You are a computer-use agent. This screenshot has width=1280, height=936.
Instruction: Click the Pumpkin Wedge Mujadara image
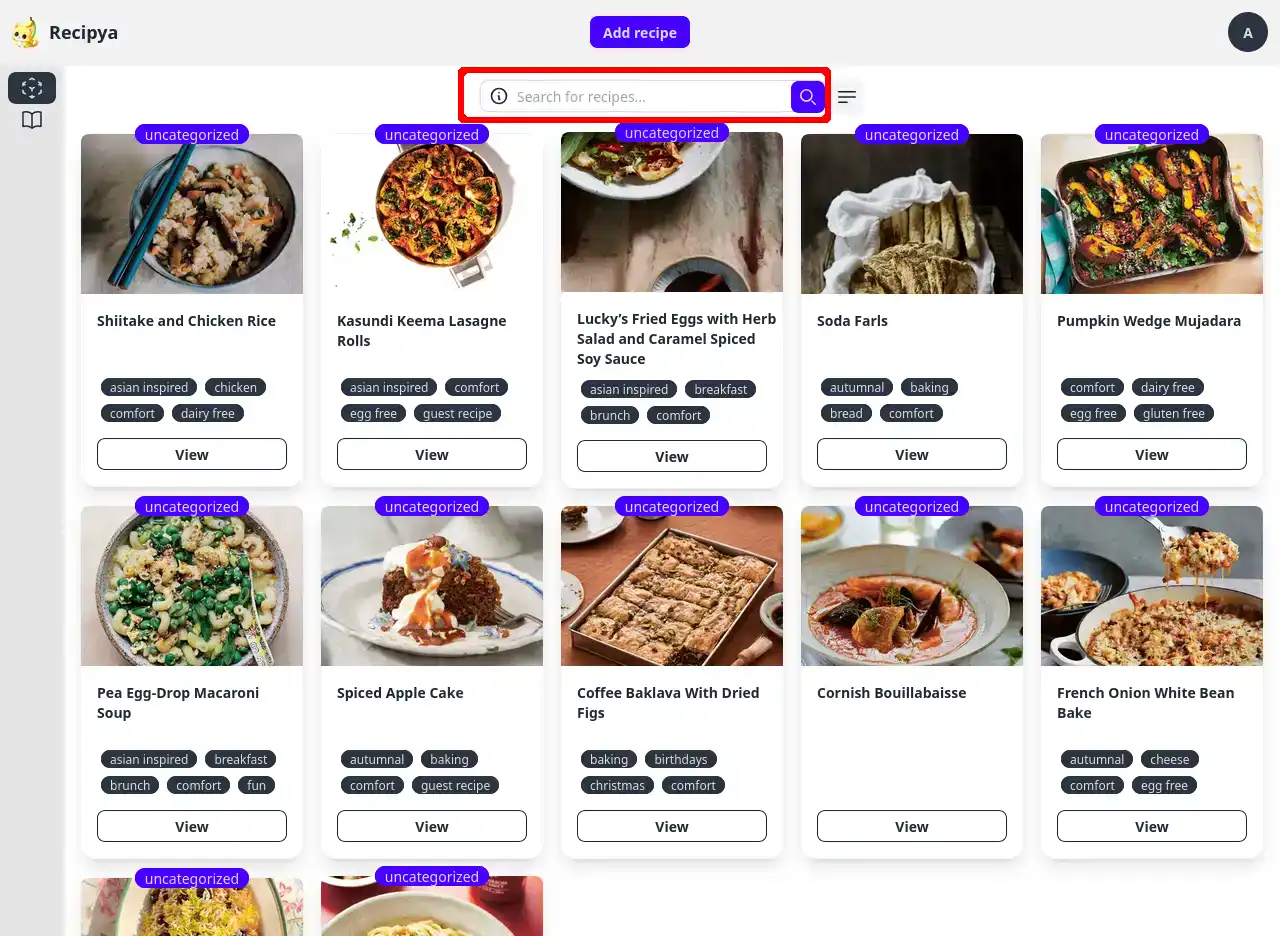click(x=1152, y=214)
